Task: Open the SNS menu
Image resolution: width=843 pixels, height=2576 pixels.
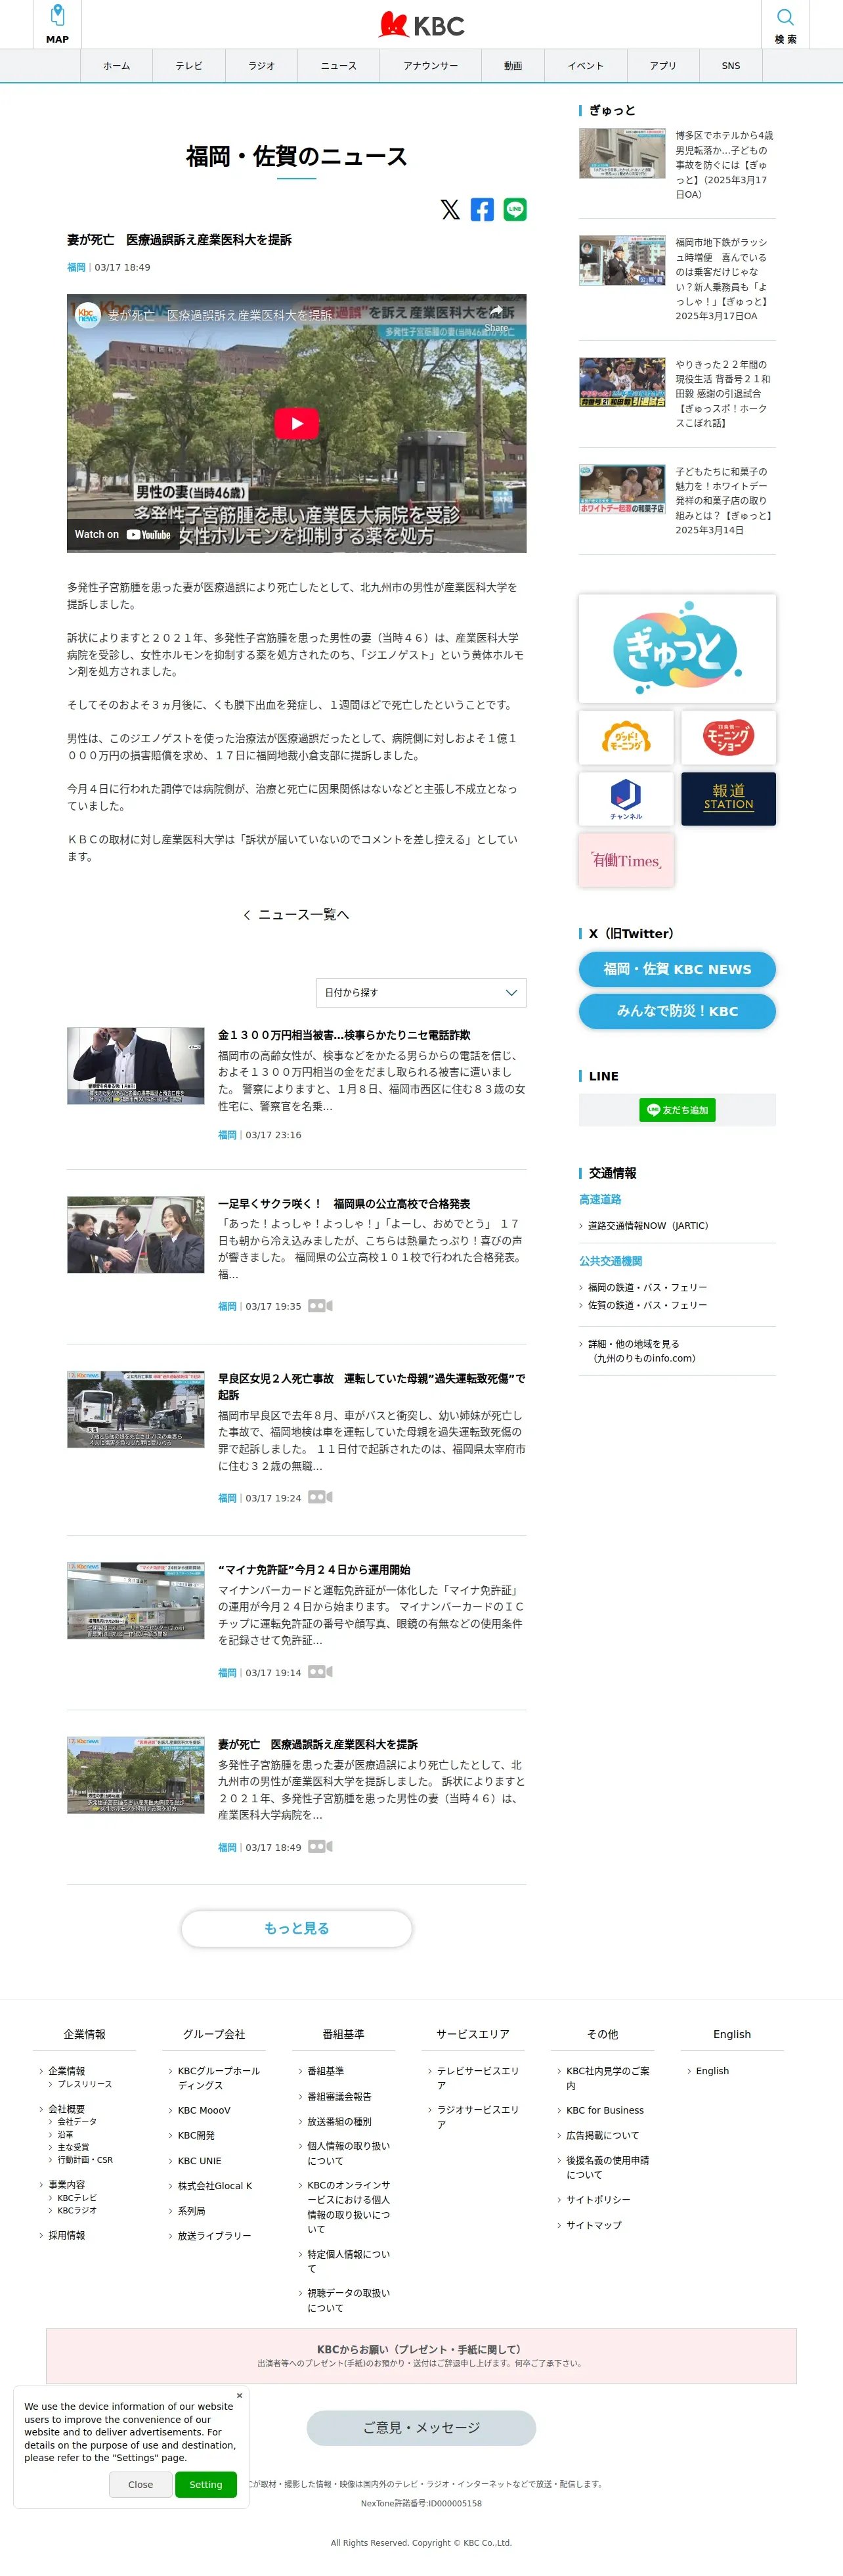Action: (x=731, y=66)
